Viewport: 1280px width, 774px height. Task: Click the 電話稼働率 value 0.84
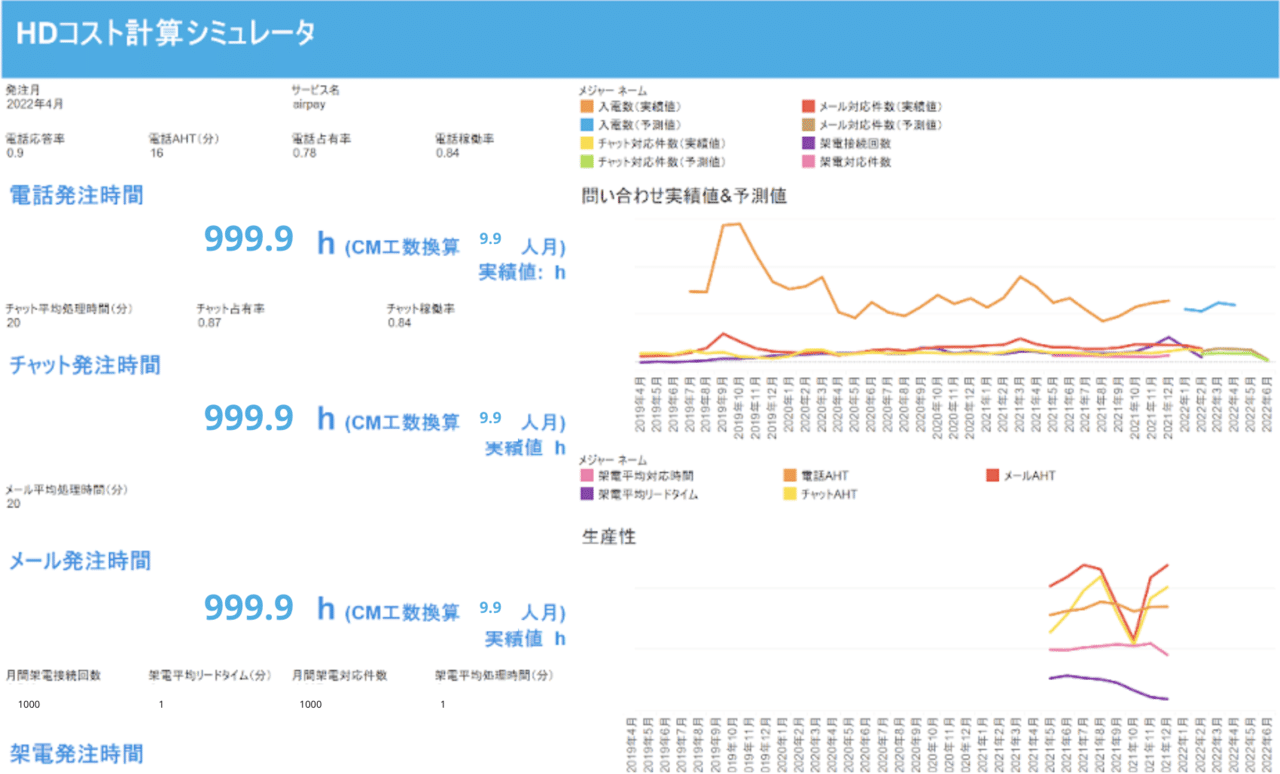click(447, 153)
